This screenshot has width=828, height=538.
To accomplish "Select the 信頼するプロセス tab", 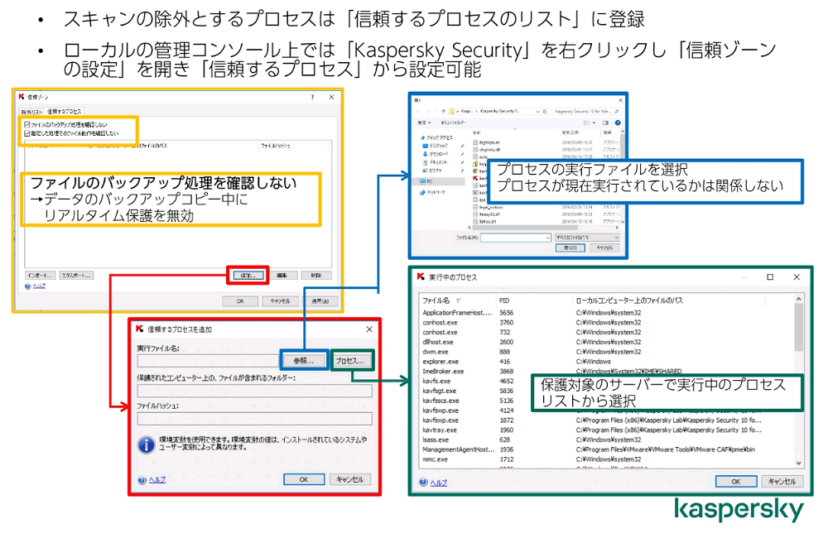I will (64, 111).
